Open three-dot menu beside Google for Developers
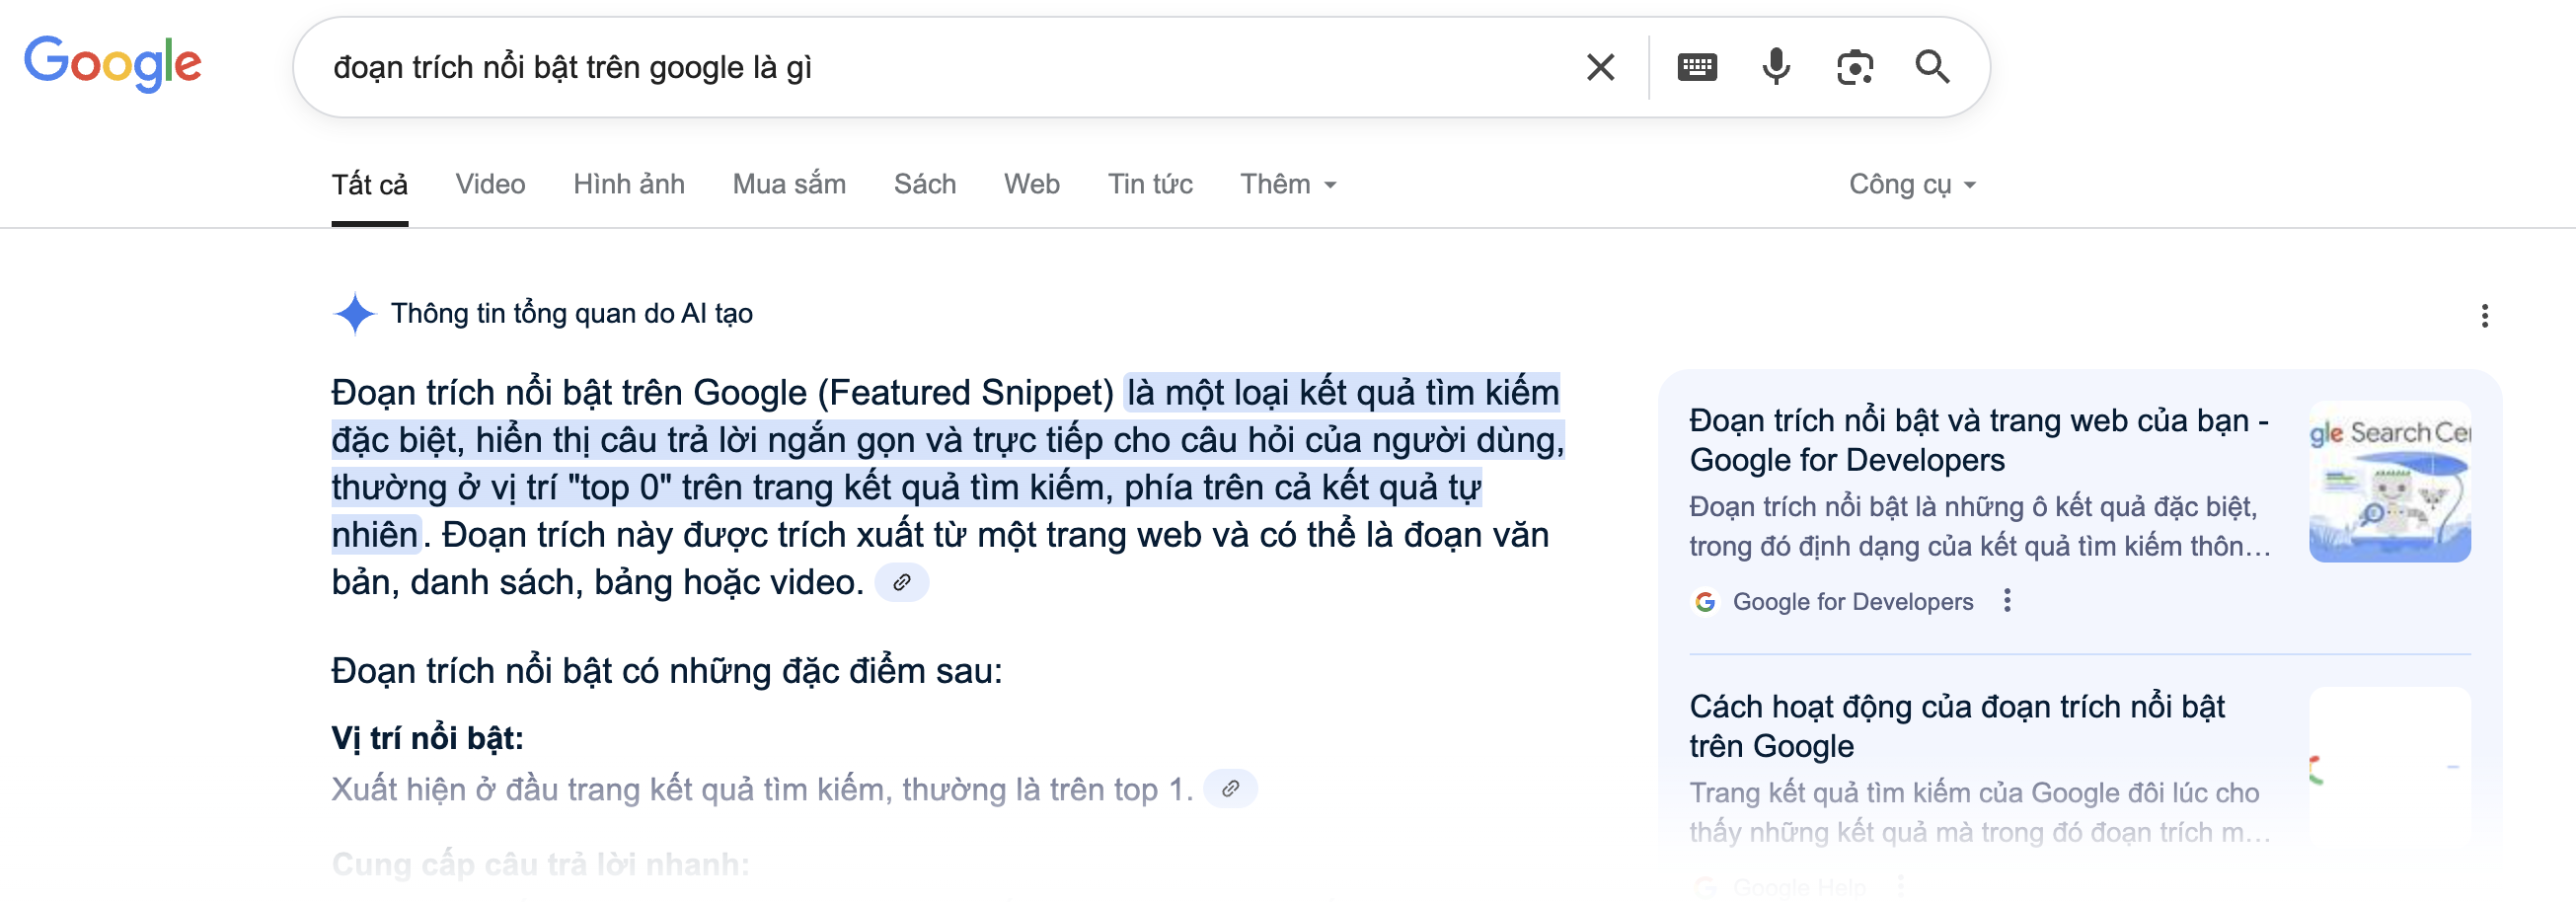2576x902 pixels. [x=2007, y=601]
